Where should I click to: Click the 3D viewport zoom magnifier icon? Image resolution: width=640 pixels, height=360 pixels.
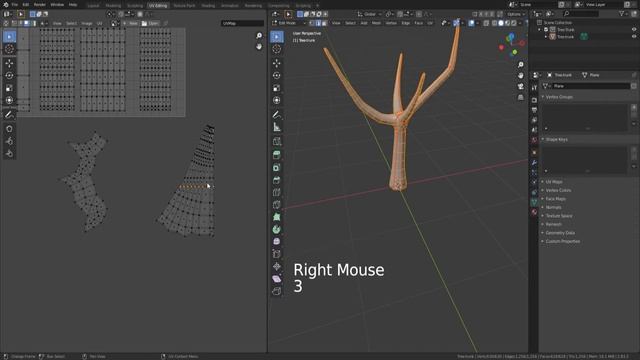(x=520, y=65)
